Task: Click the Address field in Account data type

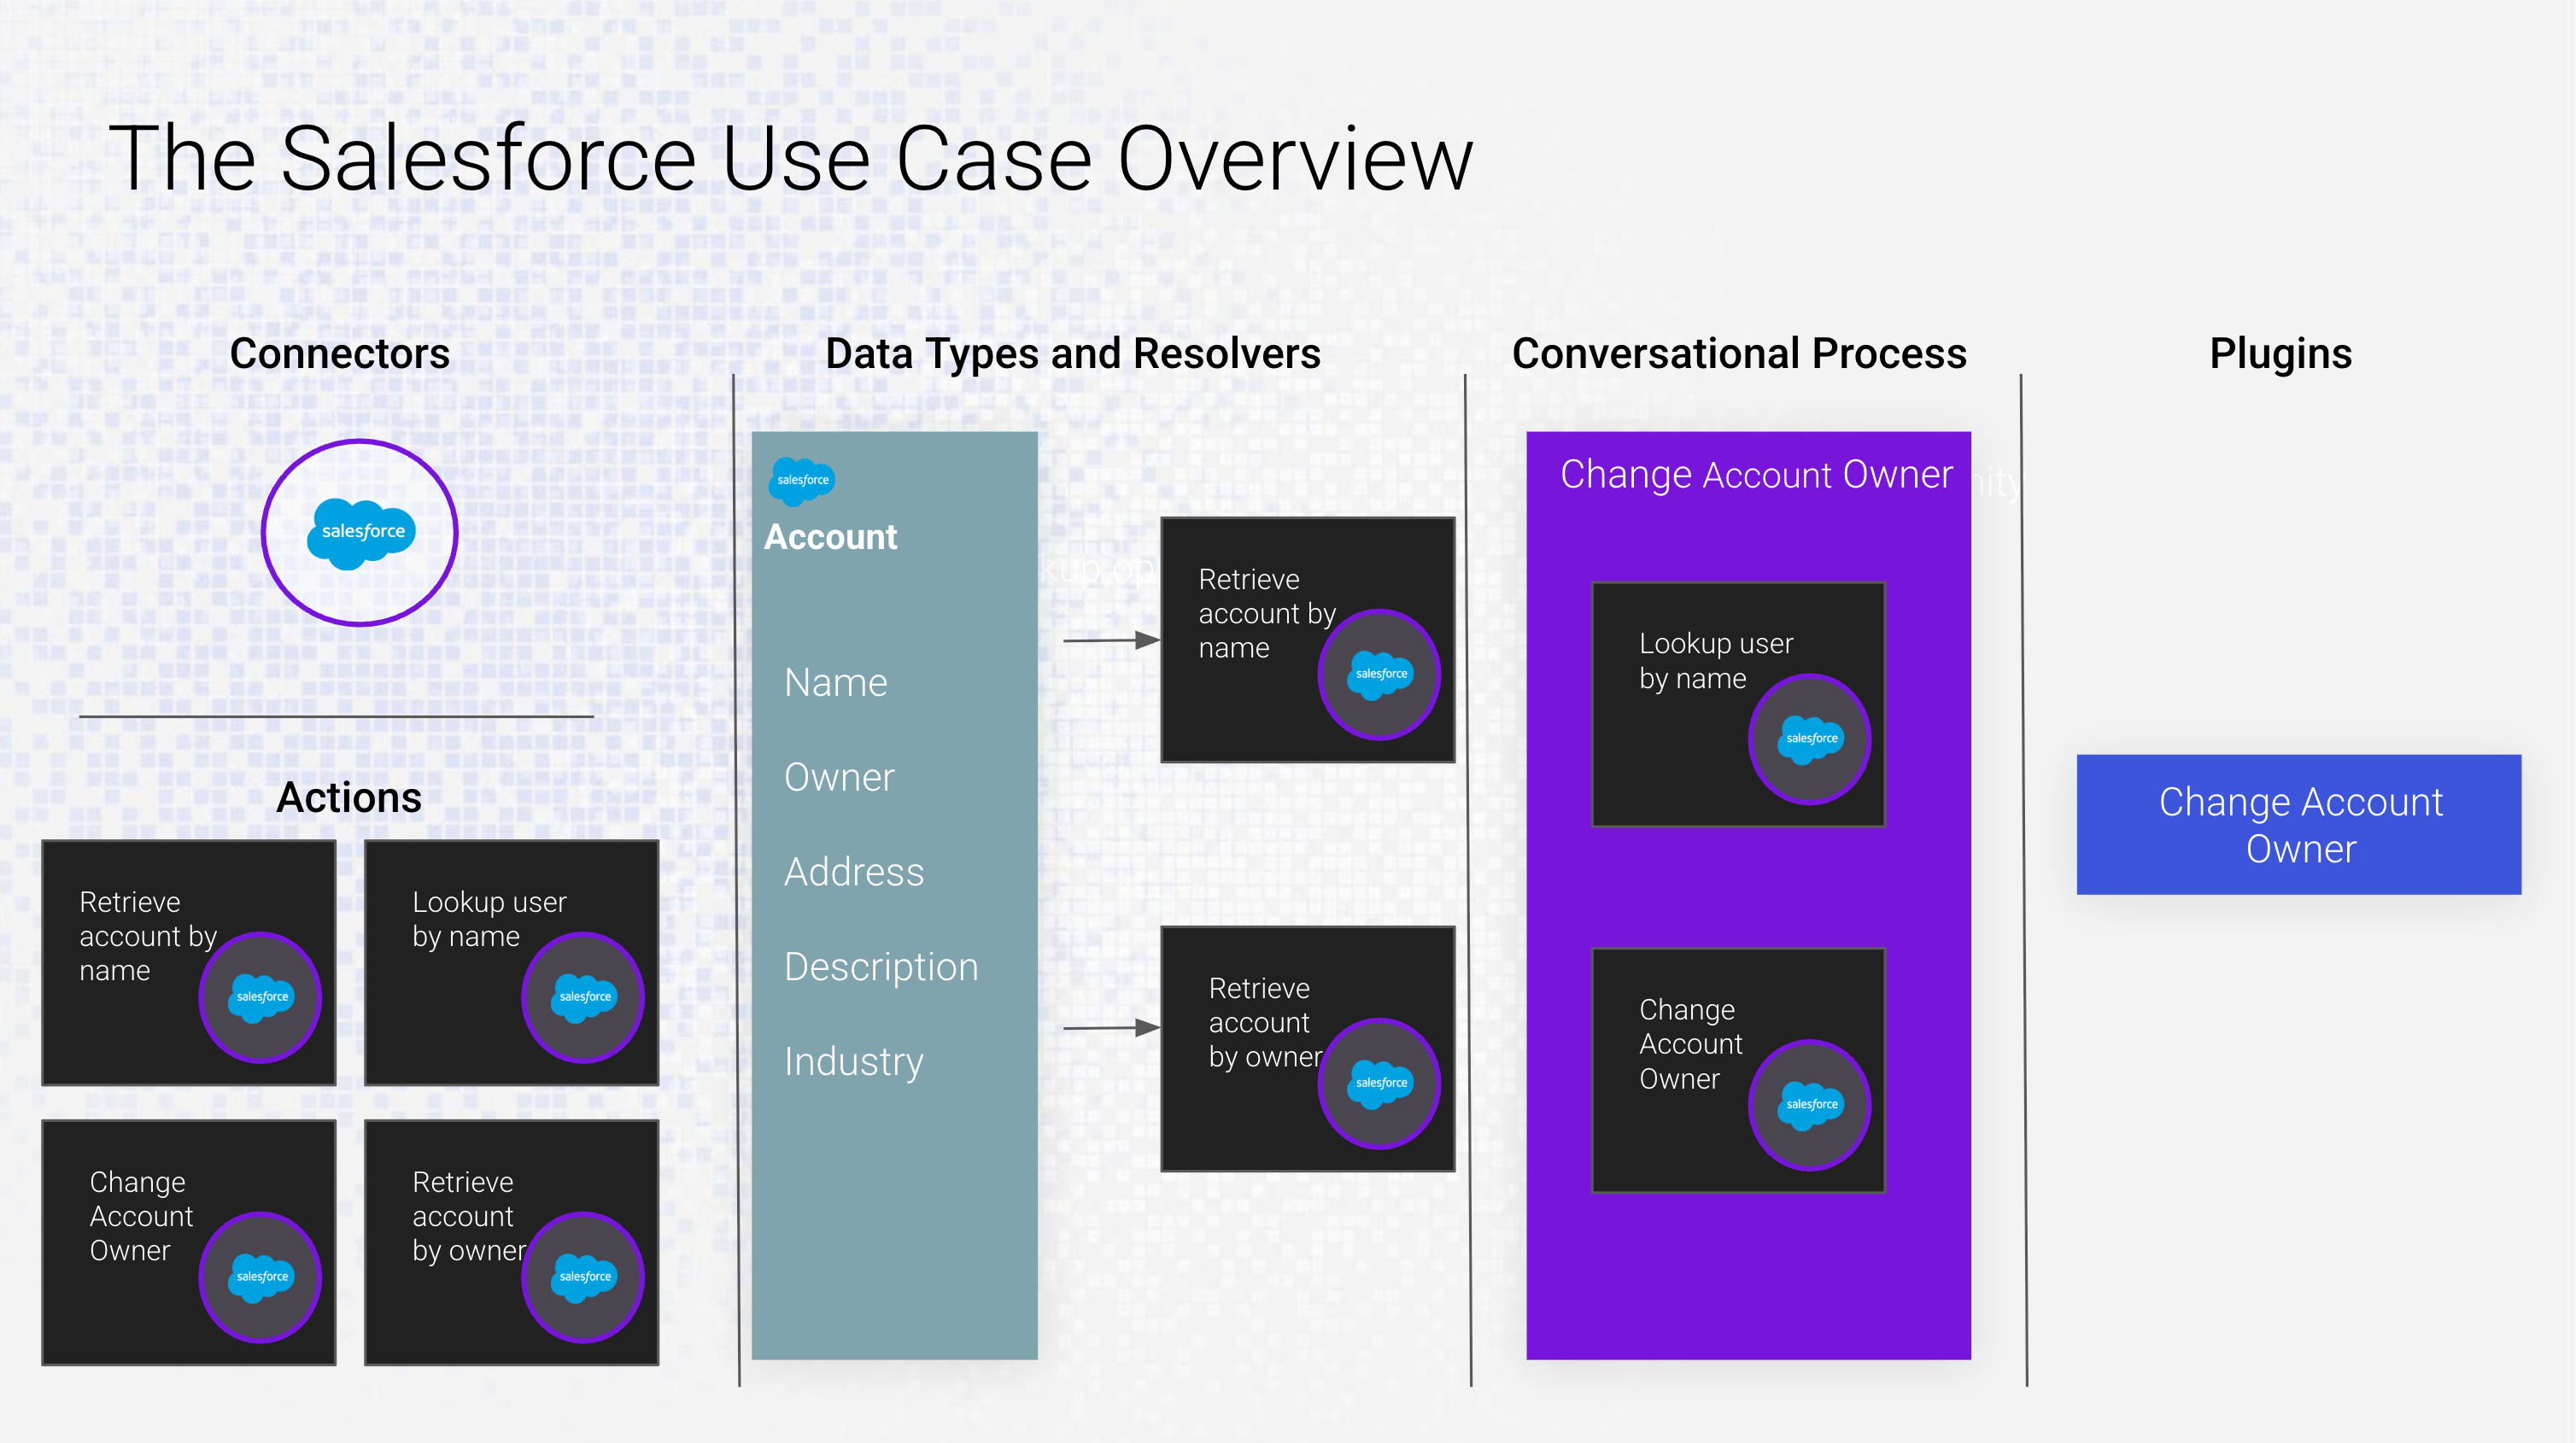Action: point(854,872)
